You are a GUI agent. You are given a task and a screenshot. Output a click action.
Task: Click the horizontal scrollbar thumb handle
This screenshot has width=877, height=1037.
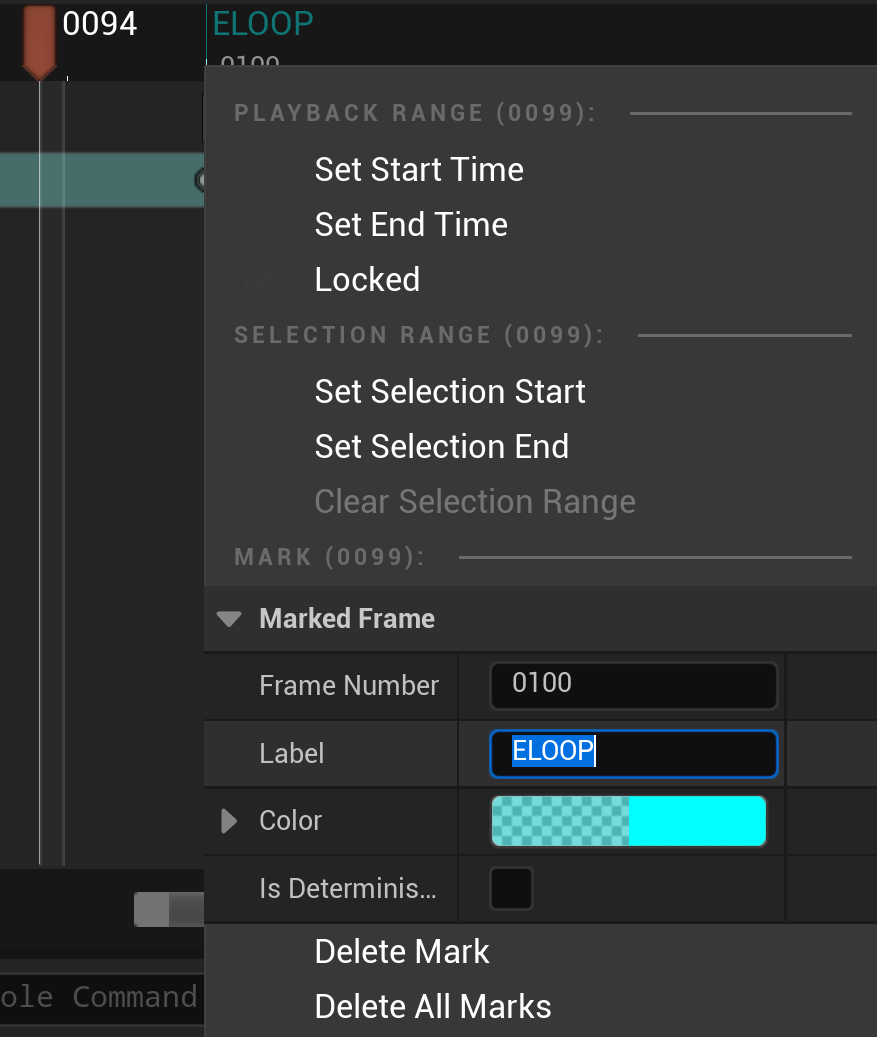point(168,909)
